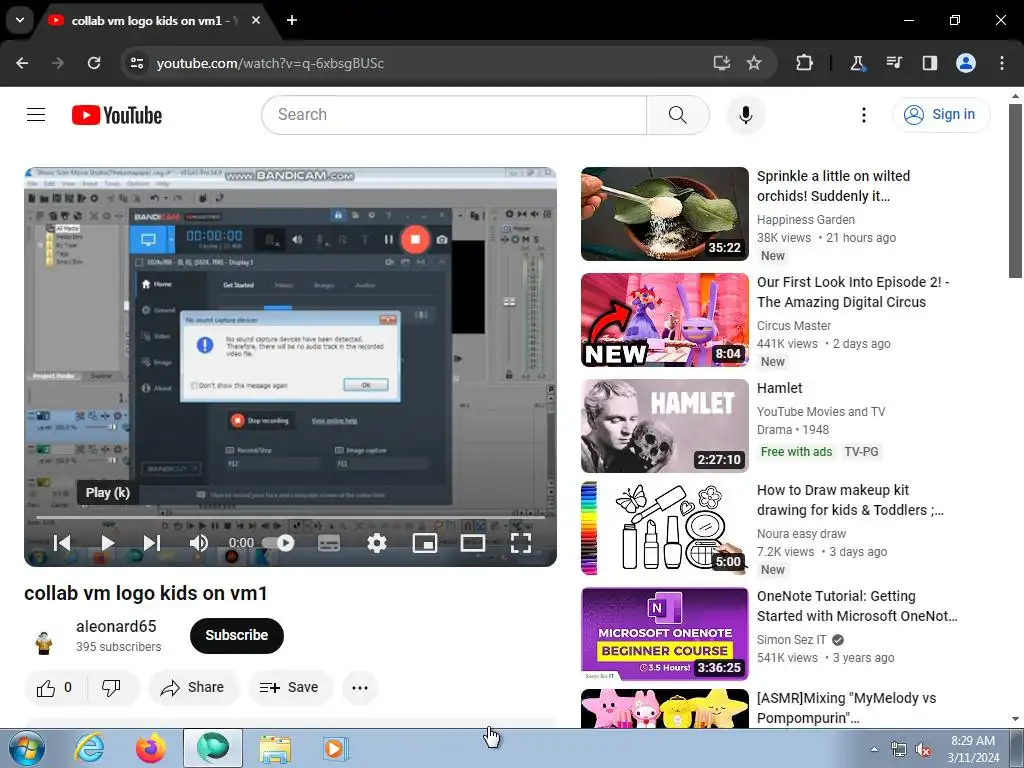
Task: View site information icon in address bar
Action: 137,63
